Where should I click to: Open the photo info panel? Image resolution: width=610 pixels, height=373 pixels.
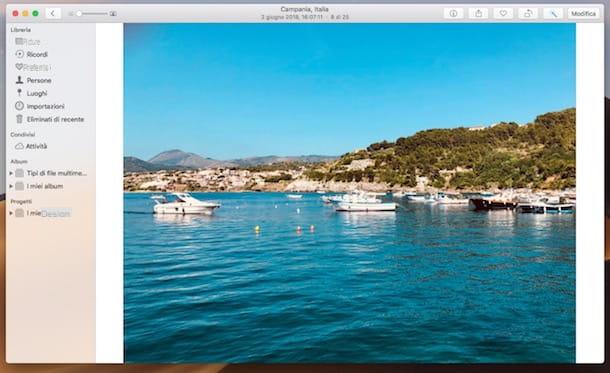453,14
